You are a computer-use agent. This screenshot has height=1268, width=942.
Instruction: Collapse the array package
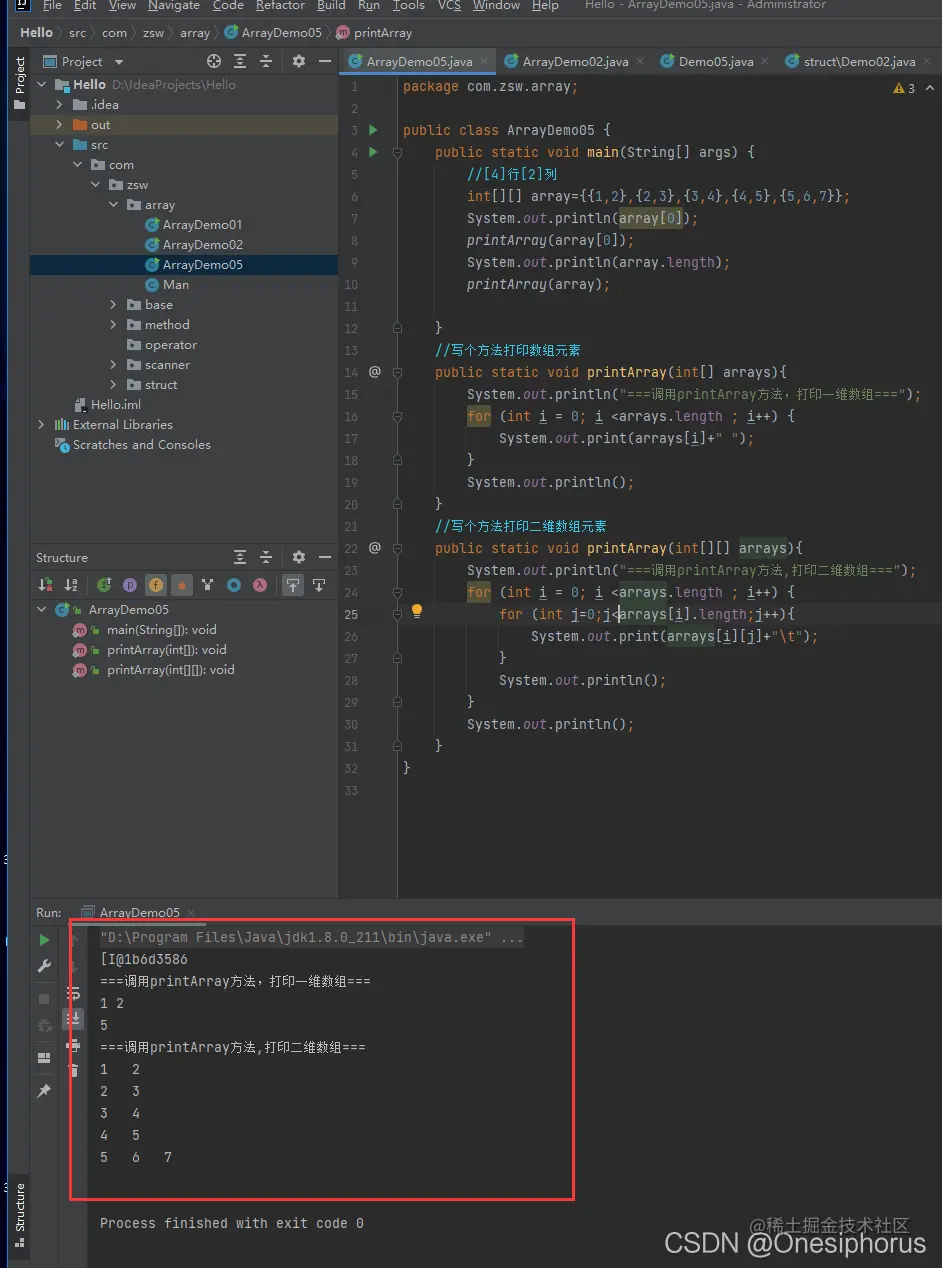point(115,205)
